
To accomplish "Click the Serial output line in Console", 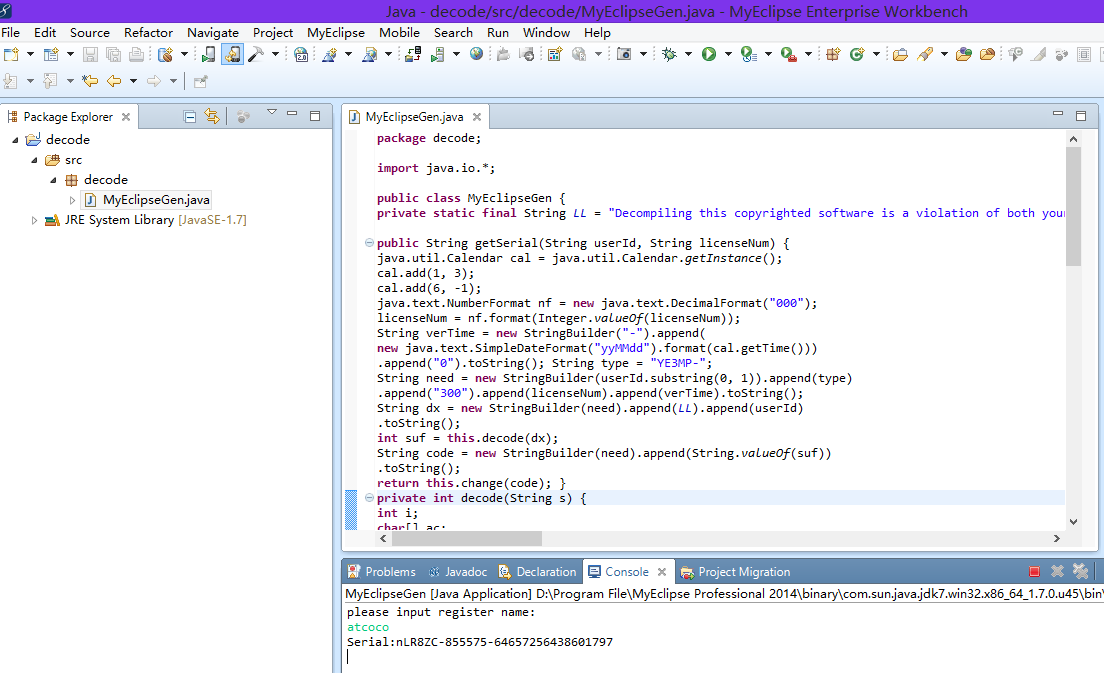I will [480, 642].
